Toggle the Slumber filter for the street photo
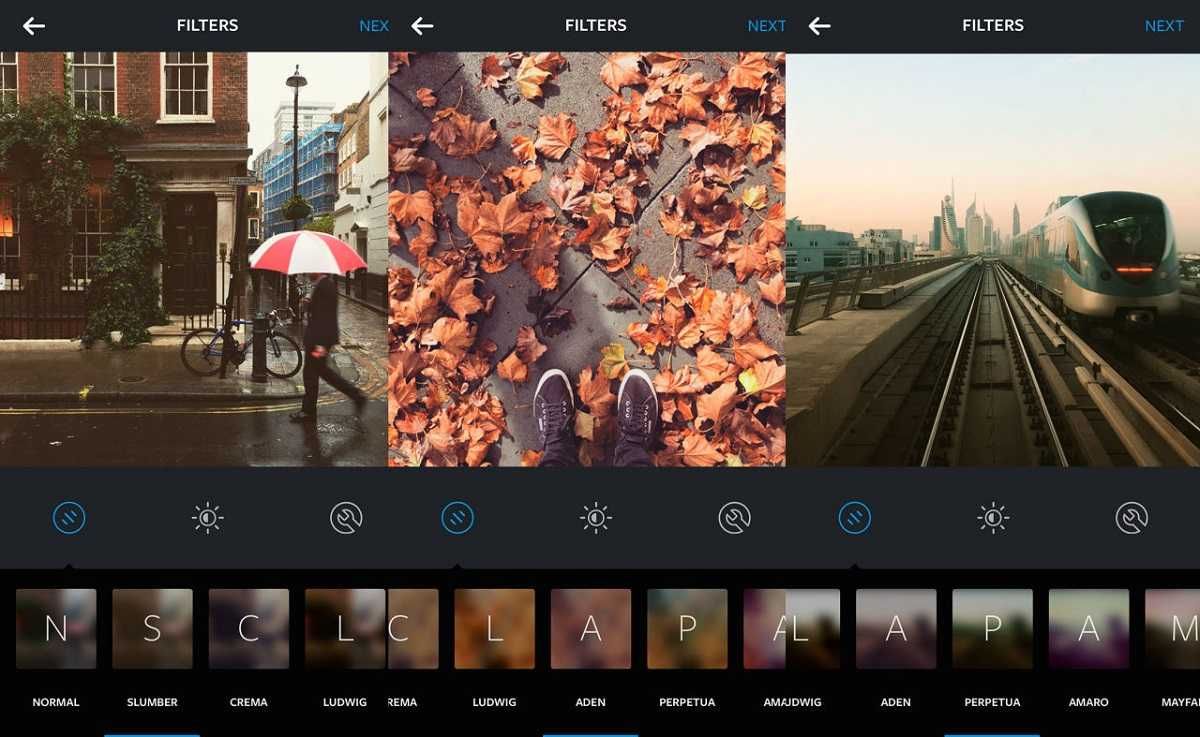The width and height of the screenshot is (1200, 737). pos(151,627)
